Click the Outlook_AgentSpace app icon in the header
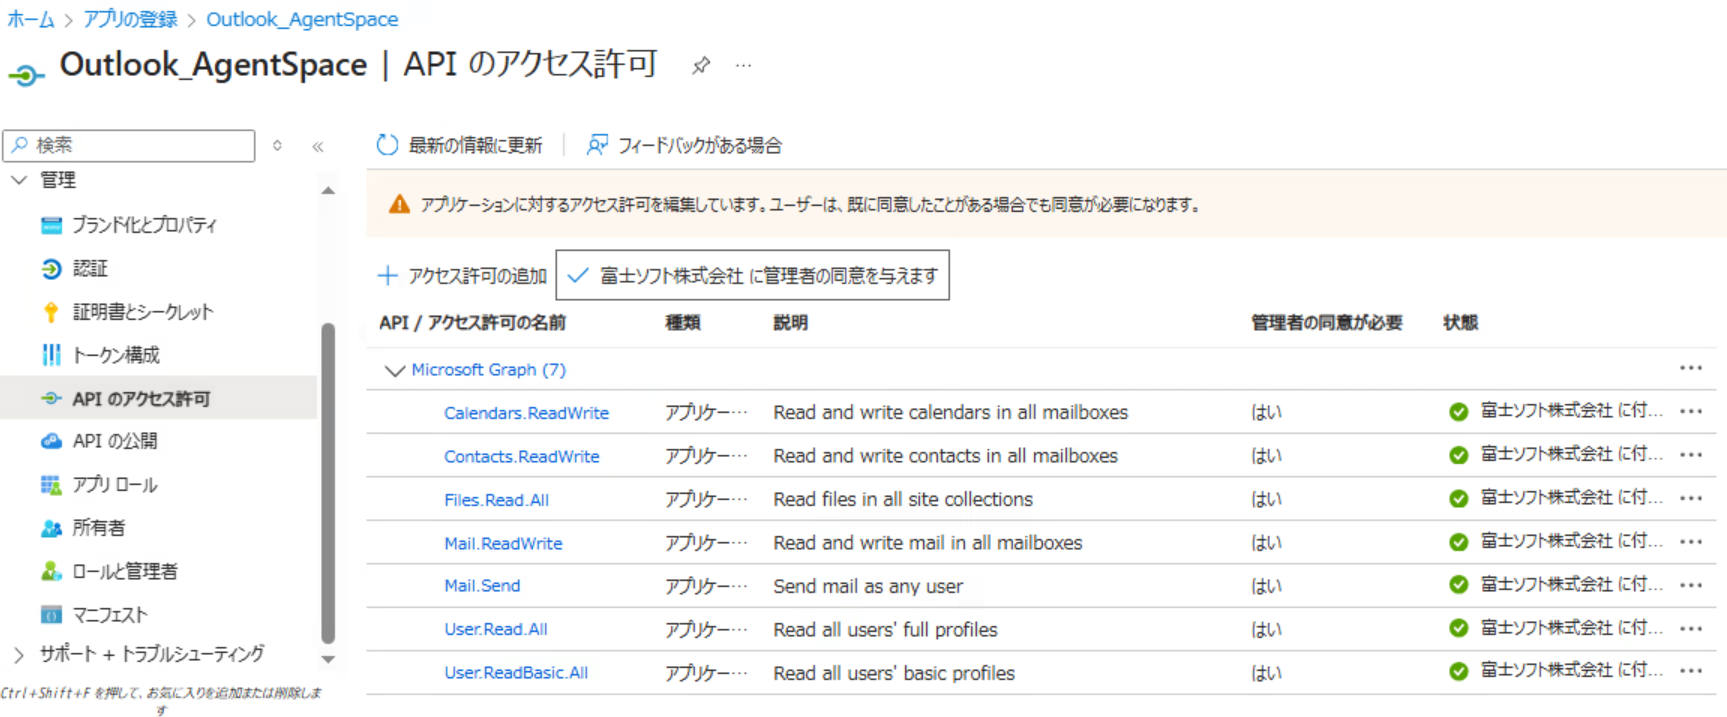The width and height of the screenshot is (1727, 717). click(26, 74)
